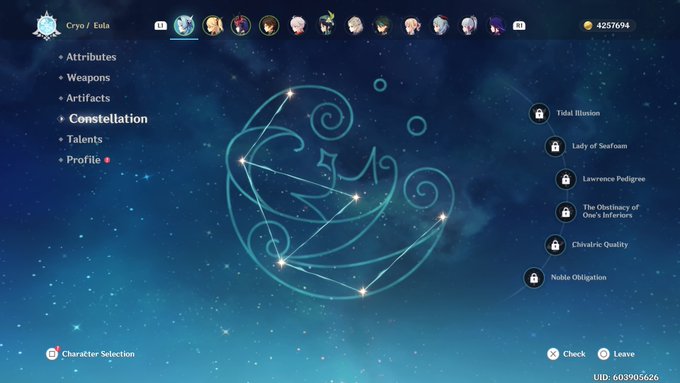
Task: Click the Tidal Illusion lock icon
Action: (x=539, y=114)
